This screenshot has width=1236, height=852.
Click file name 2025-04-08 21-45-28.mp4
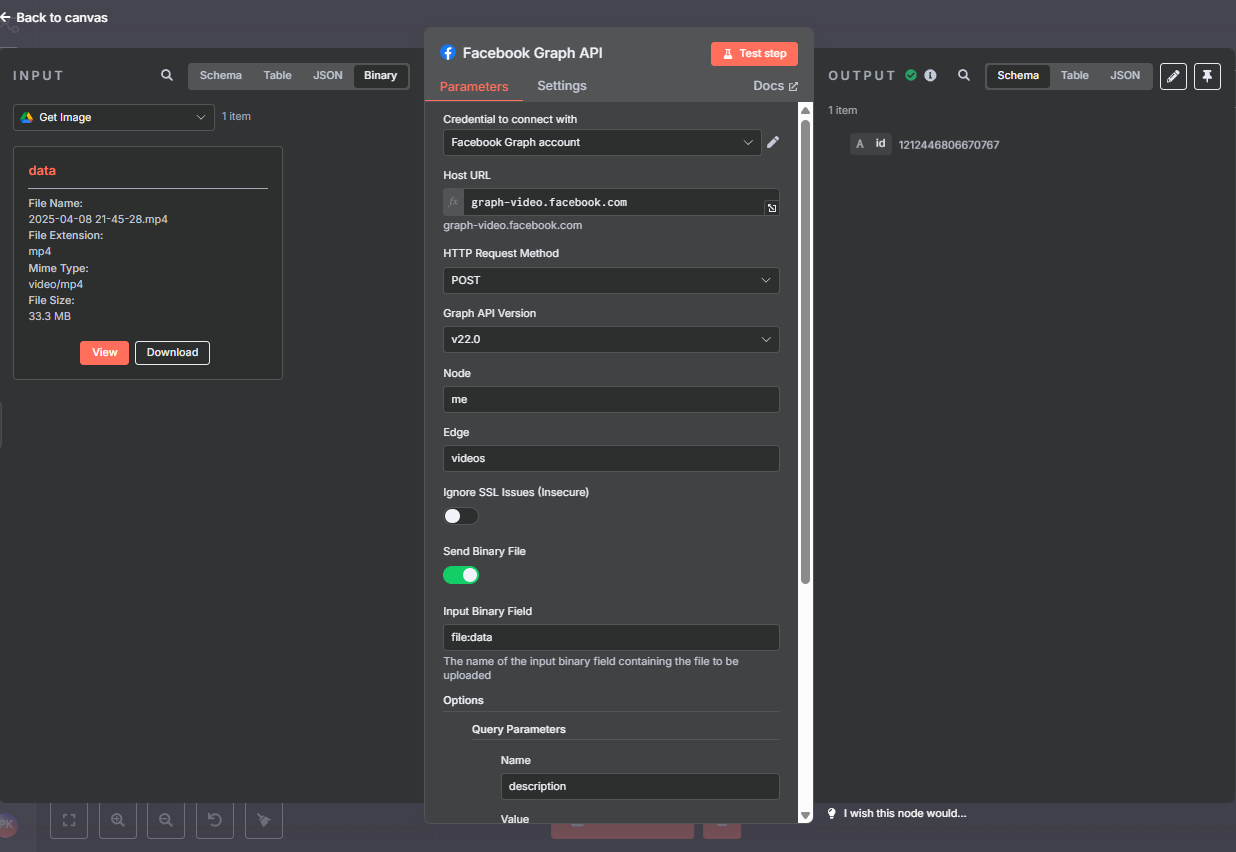point(98,219)
